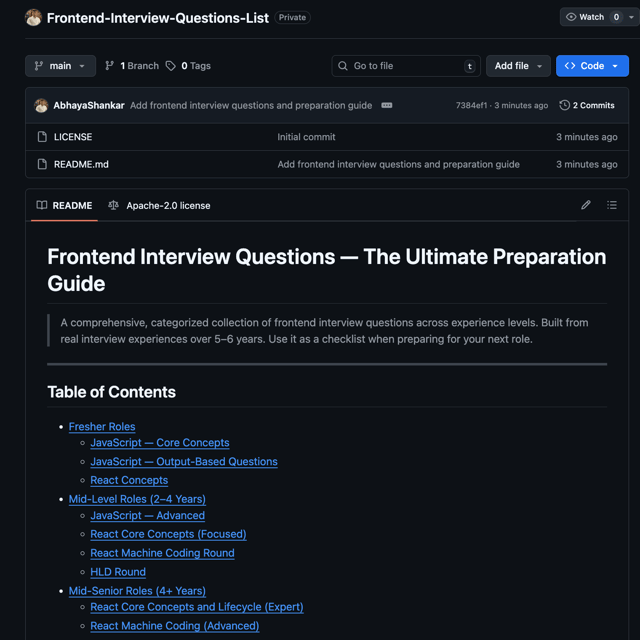Switch to the Apache-2.0 license tab

(x=159, y=205)
